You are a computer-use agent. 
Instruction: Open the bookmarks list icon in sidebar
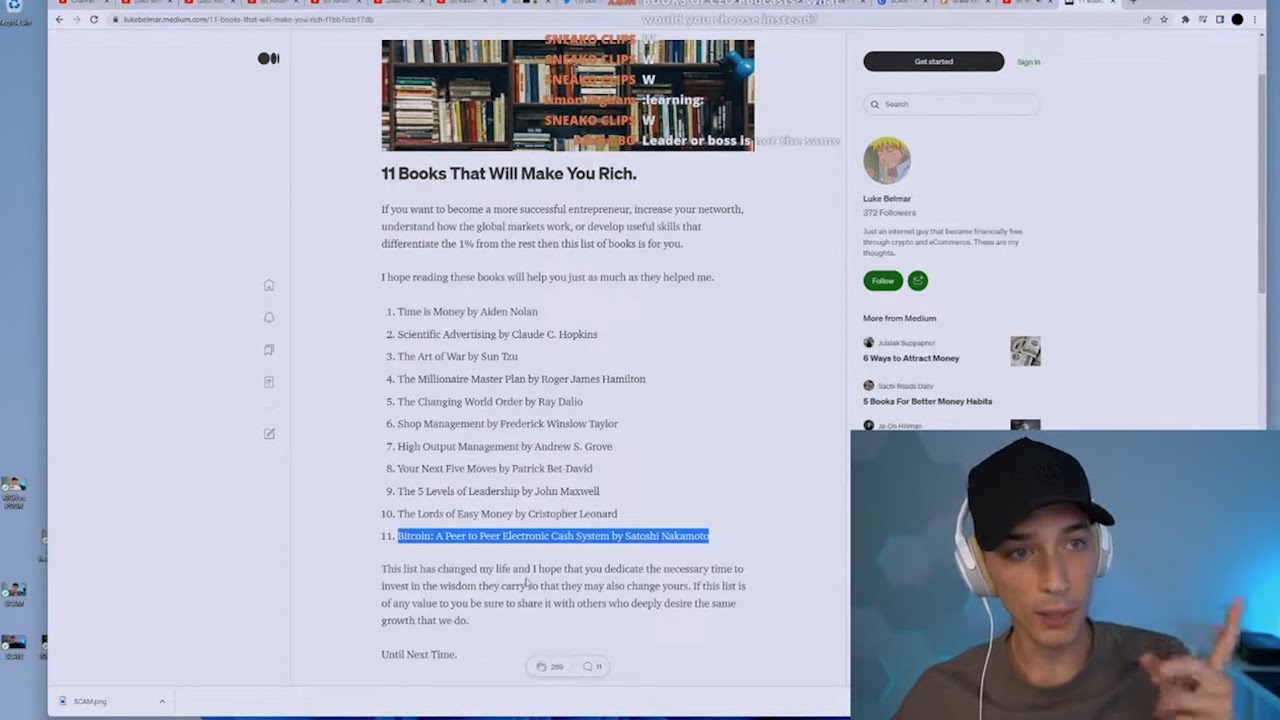tap(269, 350)
